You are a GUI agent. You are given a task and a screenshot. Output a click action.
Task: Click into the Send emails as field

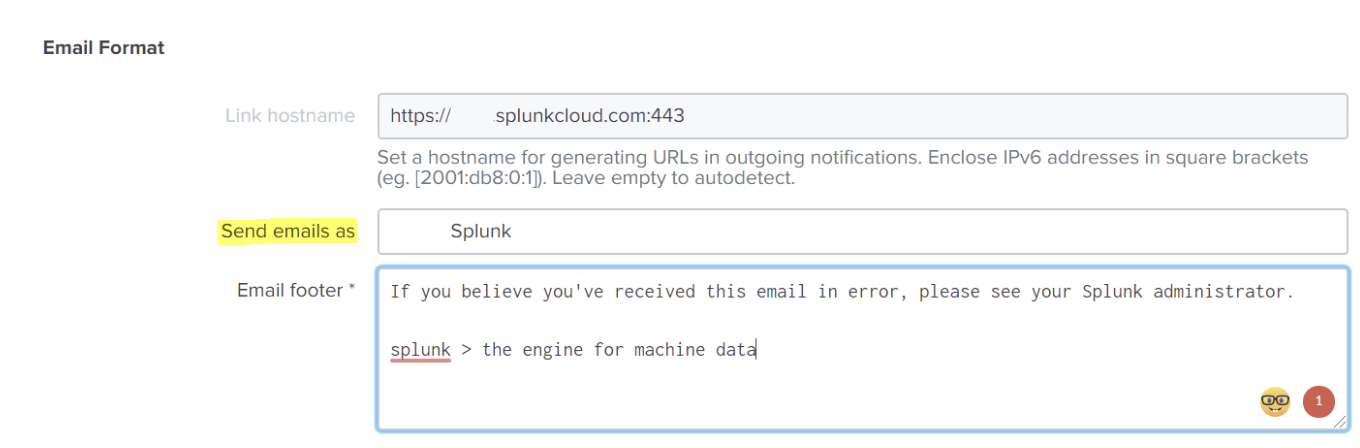(x=900, y=231)
